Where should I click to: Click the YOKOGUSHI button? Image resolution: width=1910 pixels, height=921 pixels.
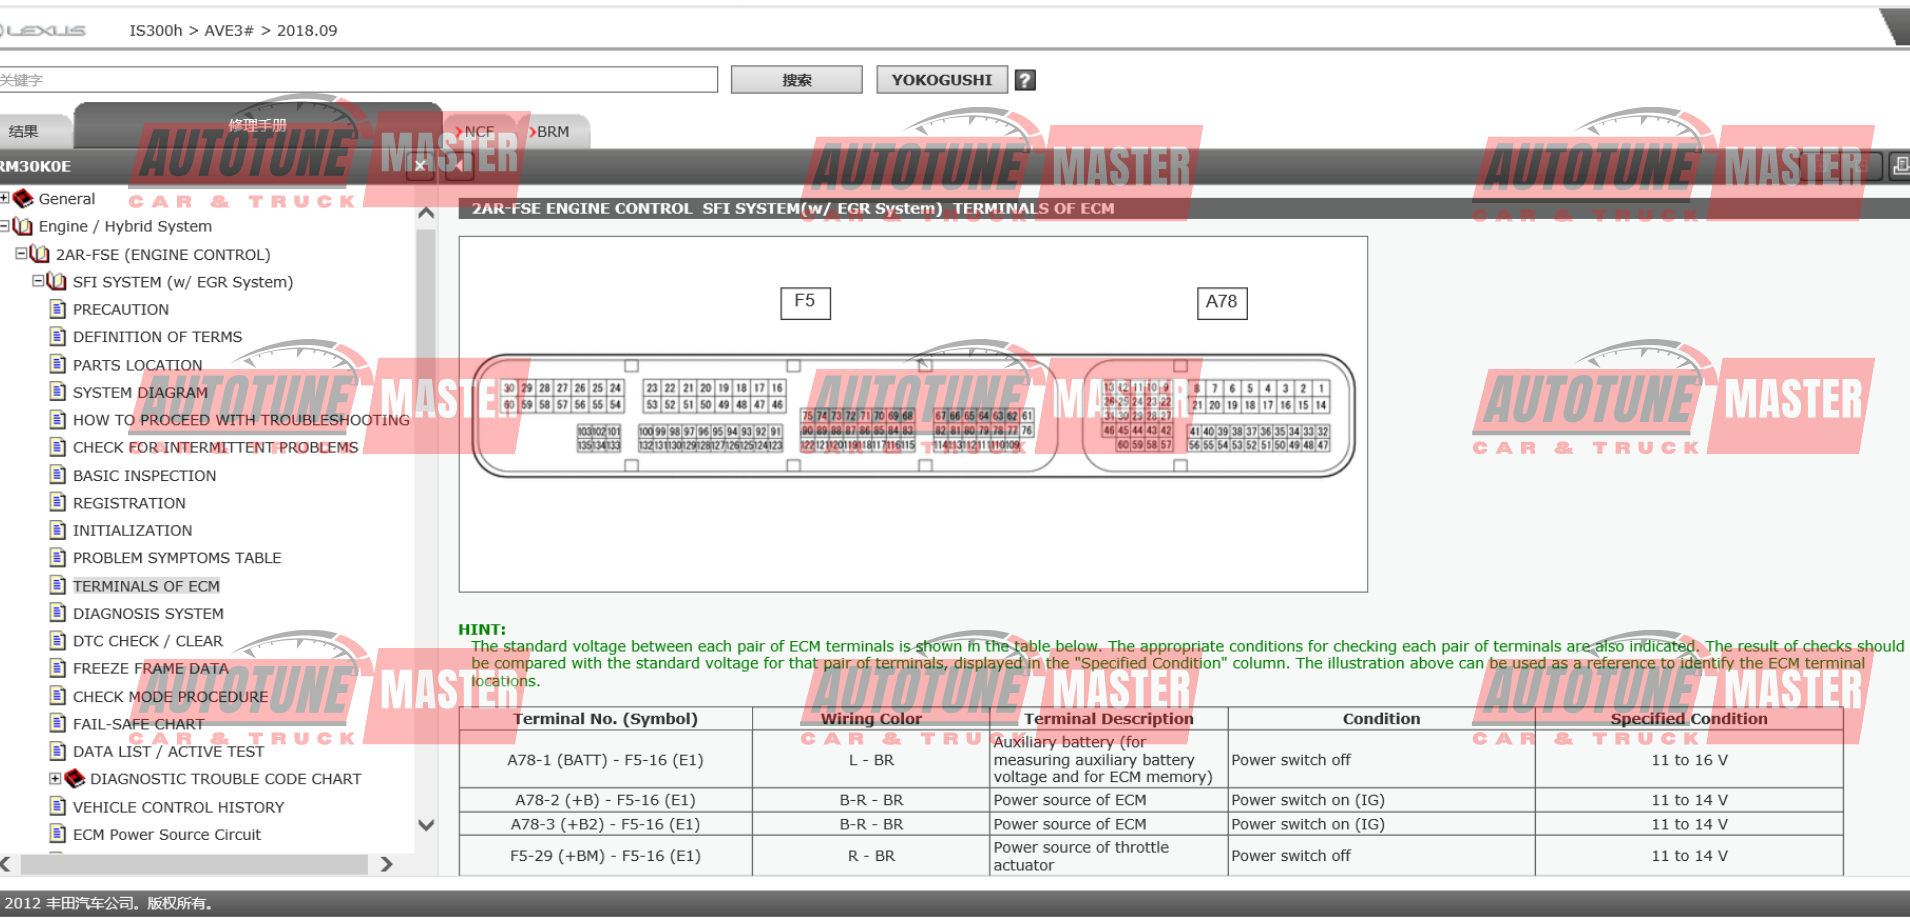pos(942,80)
